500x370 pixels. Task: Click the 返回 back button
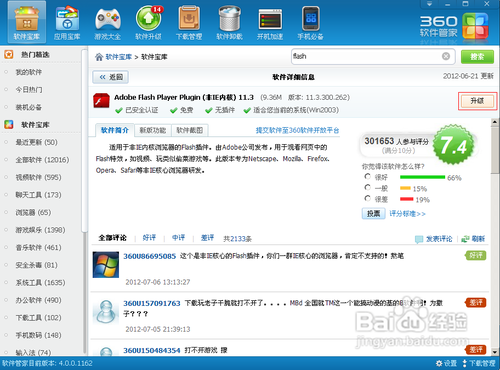(x=111, y=77)
